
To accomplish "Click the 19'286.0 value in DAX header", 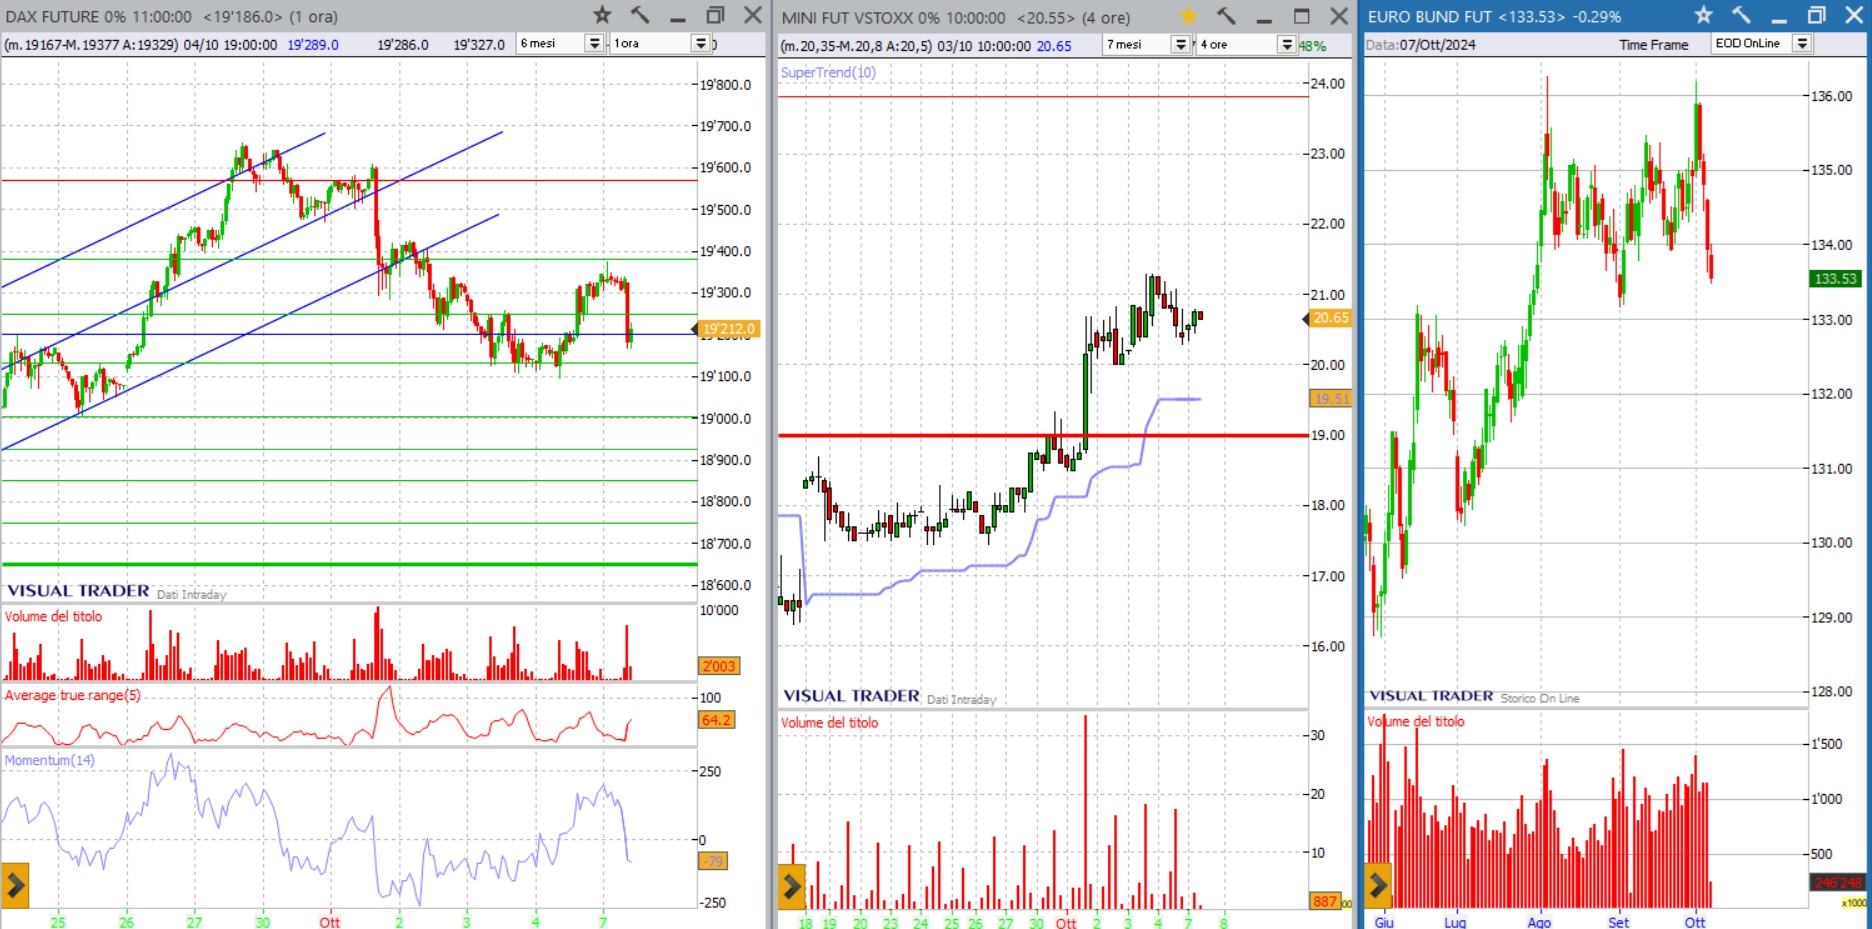I will click(403, 44).
